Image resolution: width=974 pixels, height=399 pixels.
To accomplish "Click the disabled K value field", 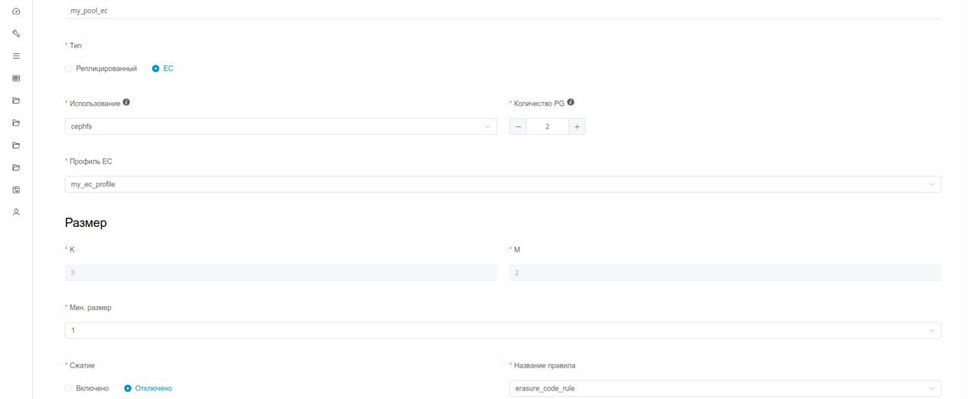I will [x=281, y=273].
